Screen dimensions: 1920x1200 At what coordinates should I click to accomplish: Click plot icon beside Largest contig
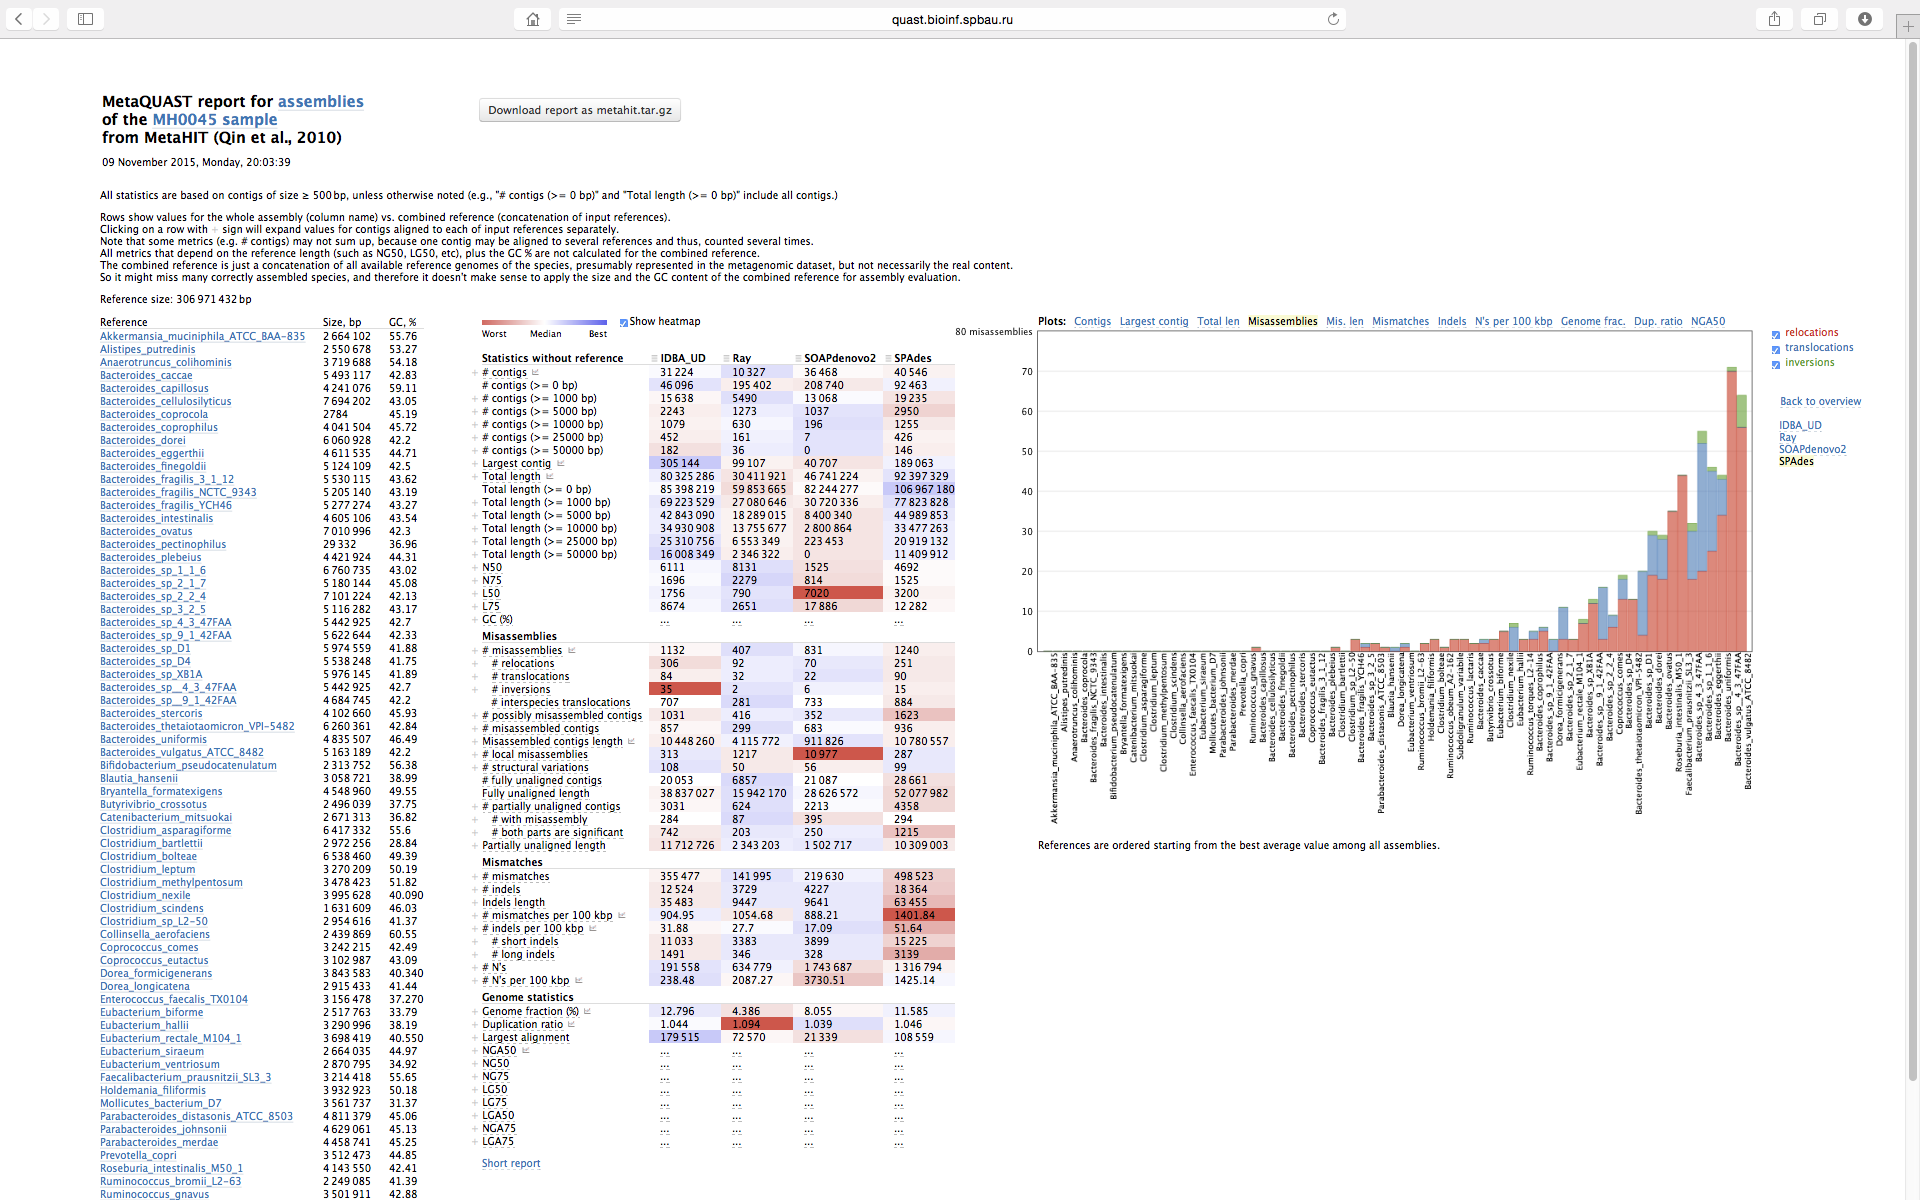tap(559, 463)
